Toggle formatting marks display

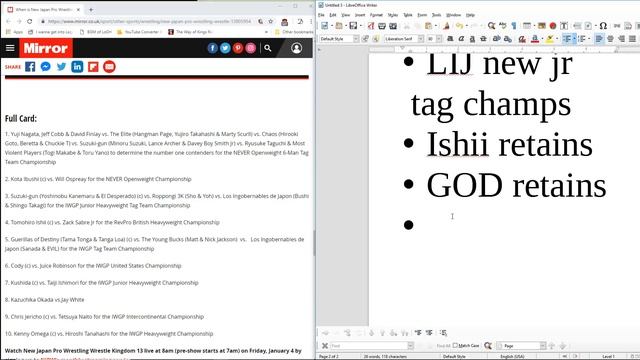tap(513, 26)
